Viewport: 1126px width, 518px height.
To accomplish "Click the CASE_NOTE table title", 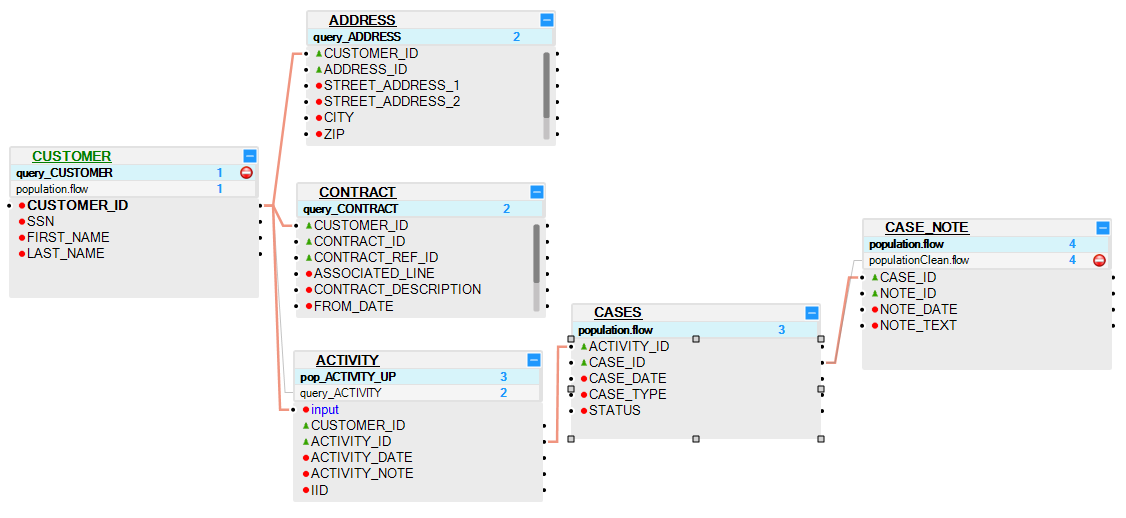I will (927, 228).
